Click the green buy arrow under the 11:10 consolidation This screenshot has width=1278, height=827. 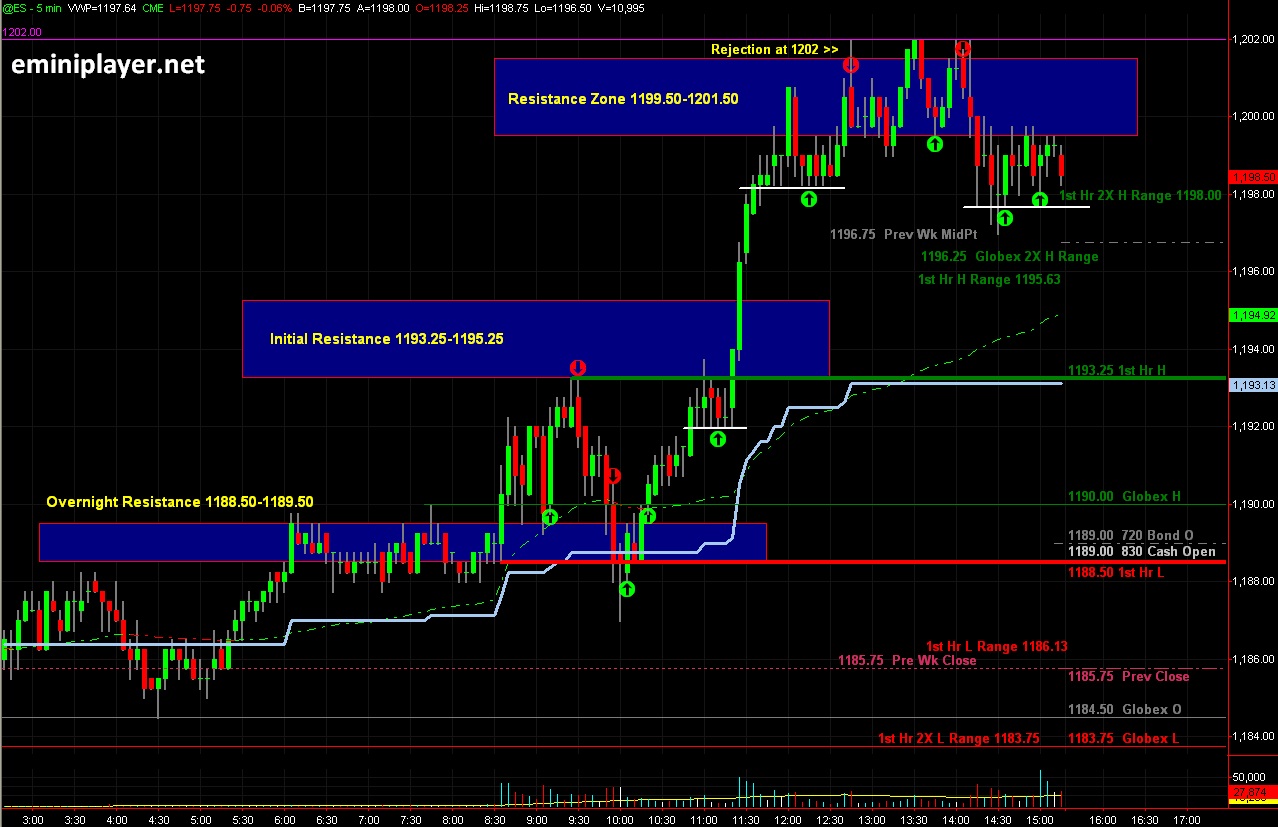(718, 438)
